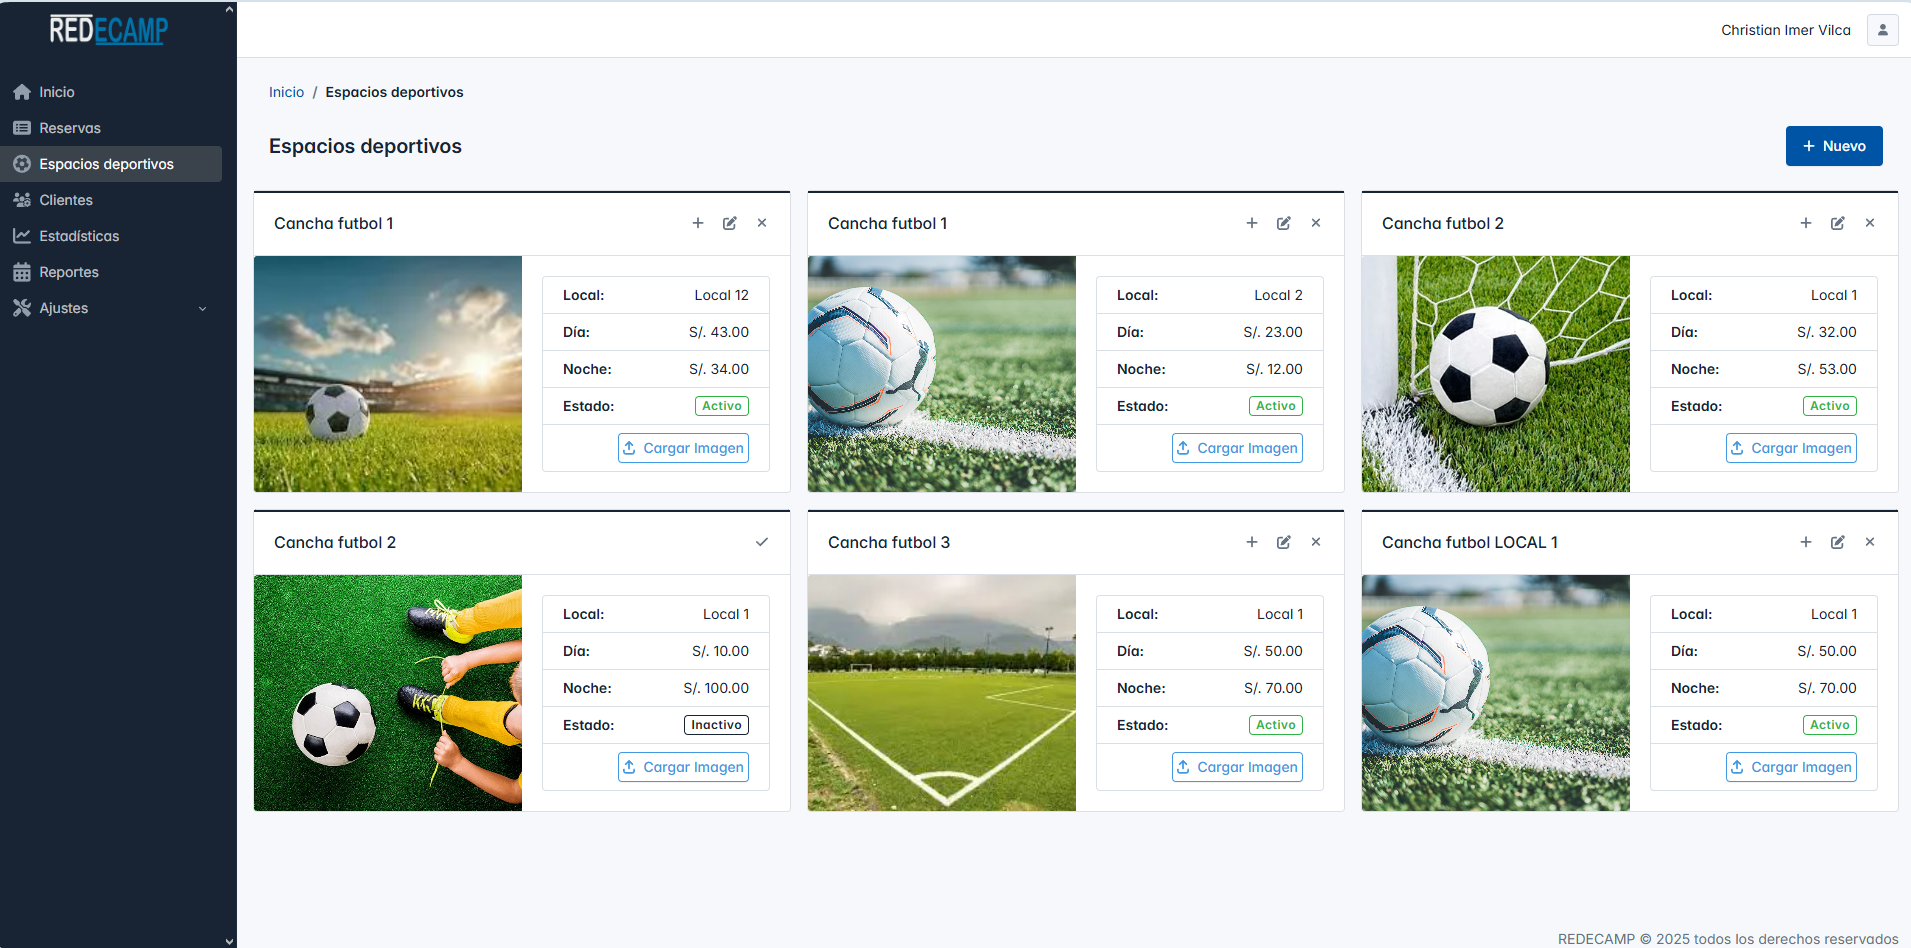This screenshot has height=948, width=1911.
Task: Click the REDECAMP logo
Action: 109,30
